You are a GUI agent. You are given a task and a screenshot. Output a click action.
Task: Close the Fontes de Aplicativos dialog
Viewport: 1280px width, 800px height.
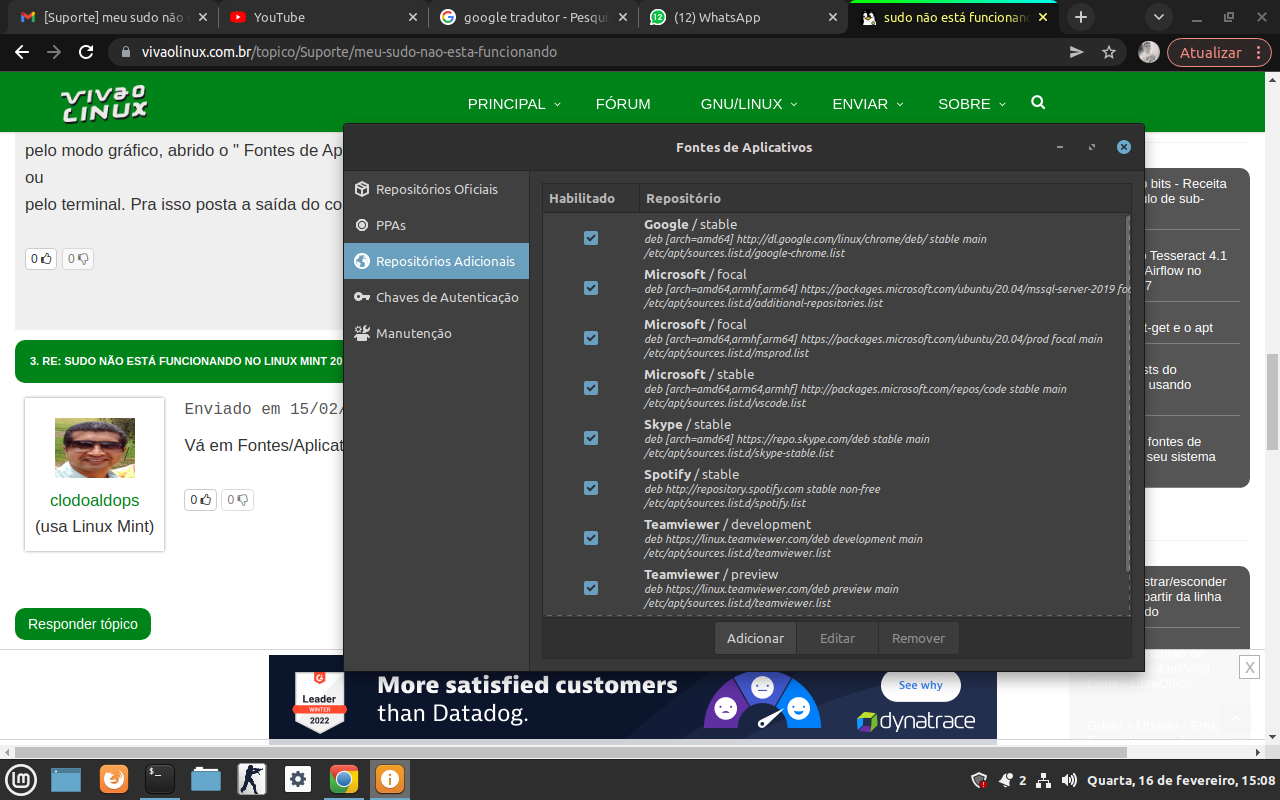point(1124,147)
